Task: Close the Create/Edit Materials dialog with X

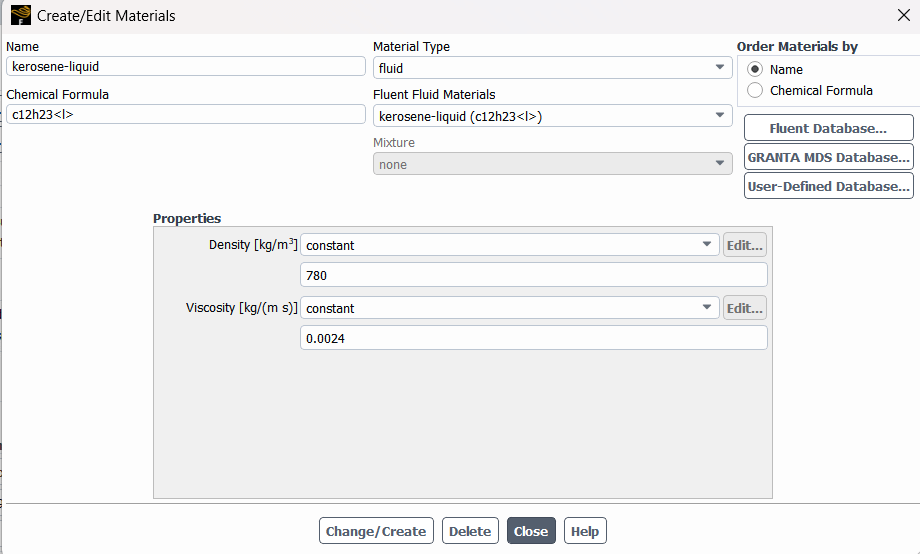Action: [x=904, y=15]
